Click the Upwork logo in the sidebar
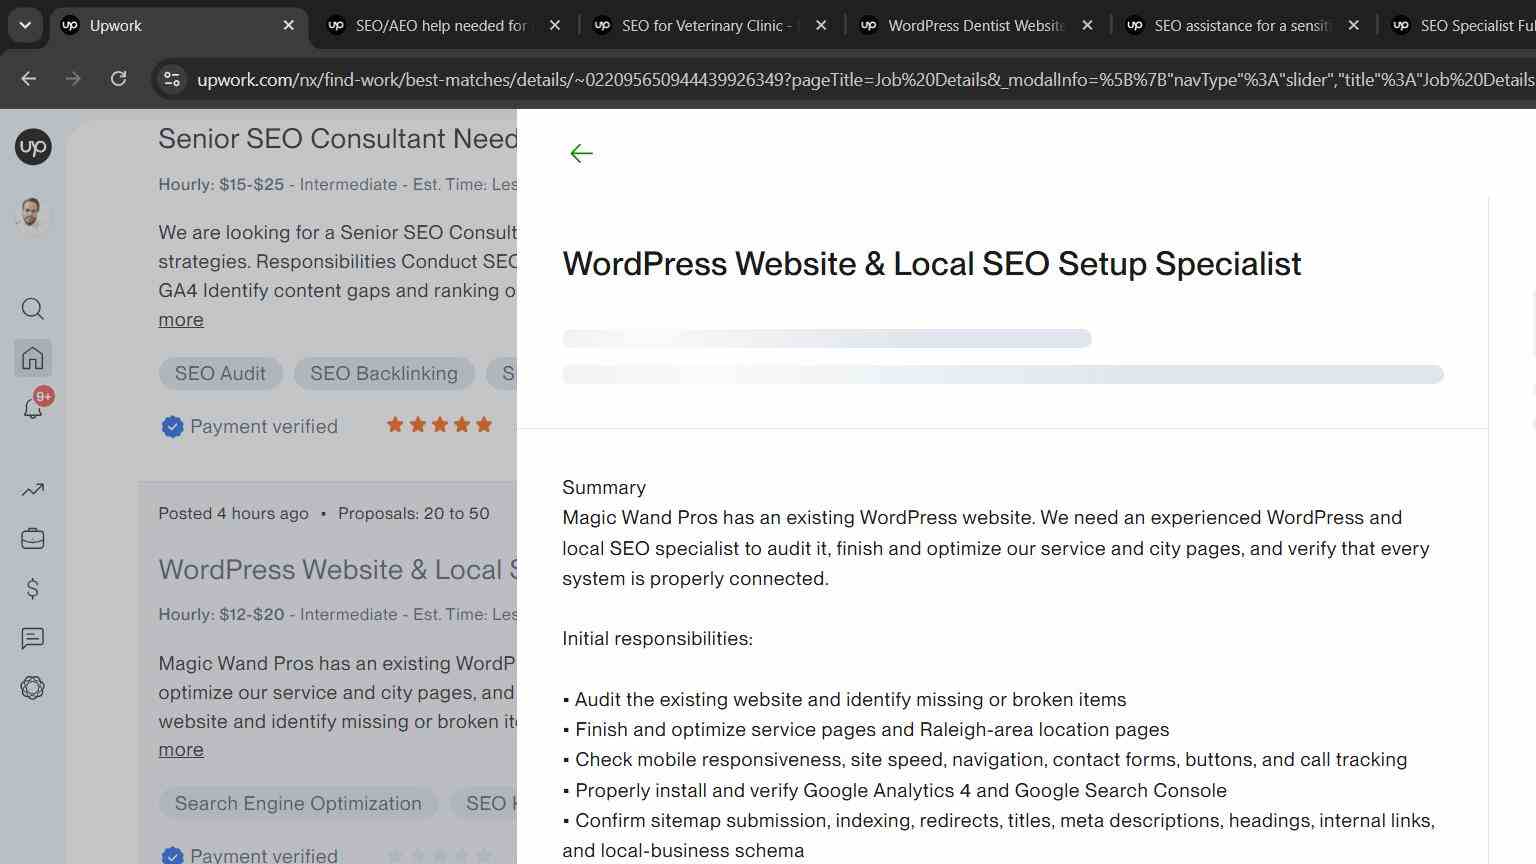Viewport: 1536px width, 864px height. pos(33,147)
